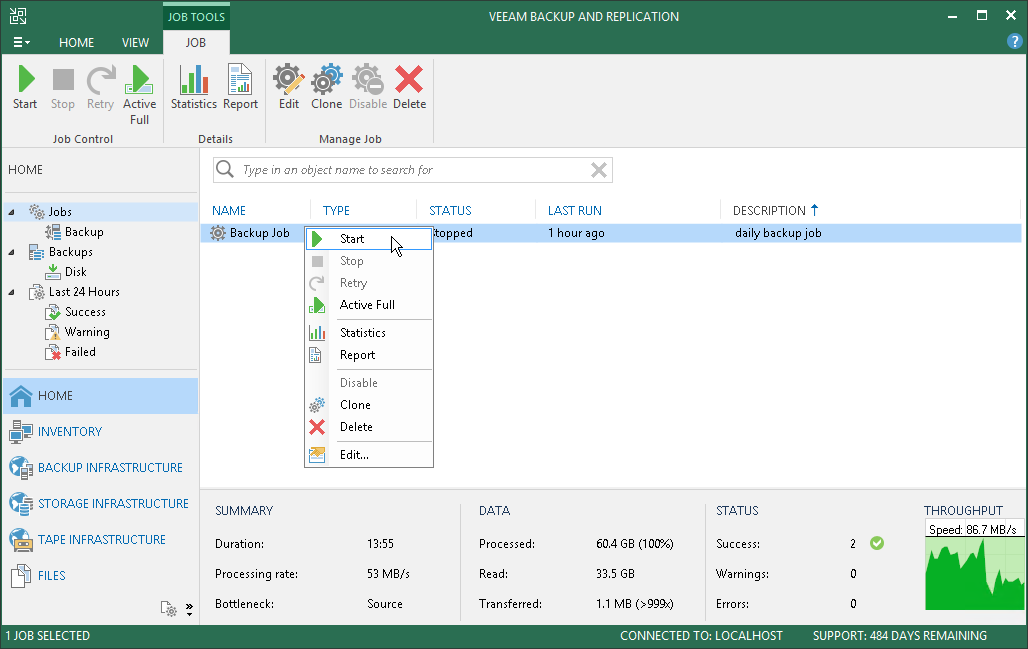Clear the search box with the X
Screen dimensions: 1028x649
pos(599,170)
